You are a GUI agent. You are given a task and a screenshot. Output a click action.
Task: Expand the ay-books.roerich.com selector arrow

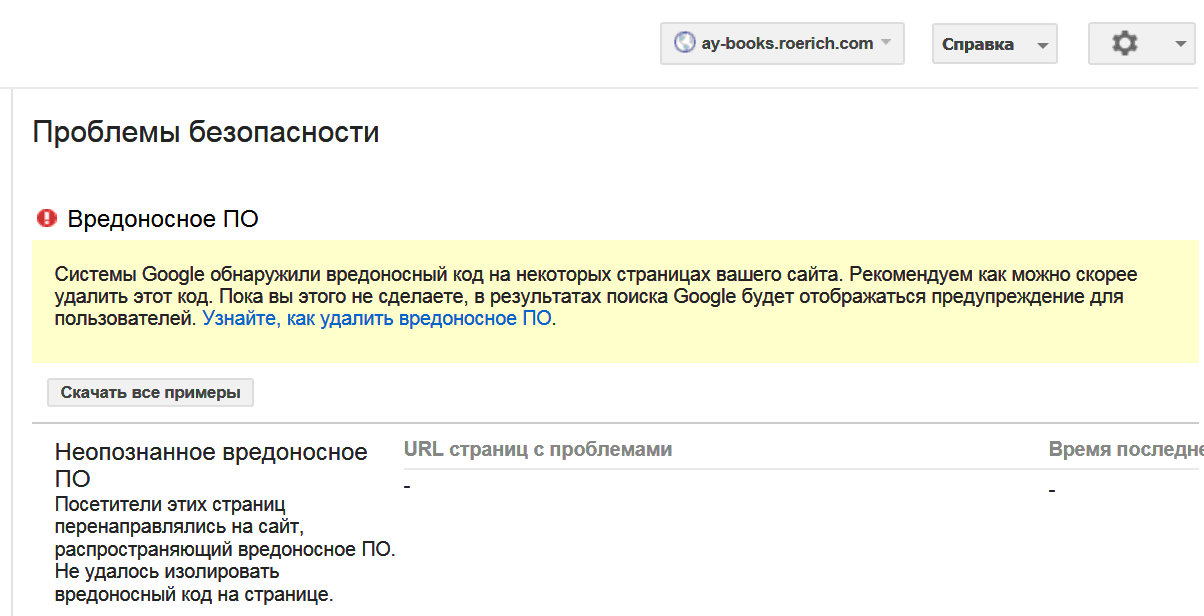coord(886,43)
